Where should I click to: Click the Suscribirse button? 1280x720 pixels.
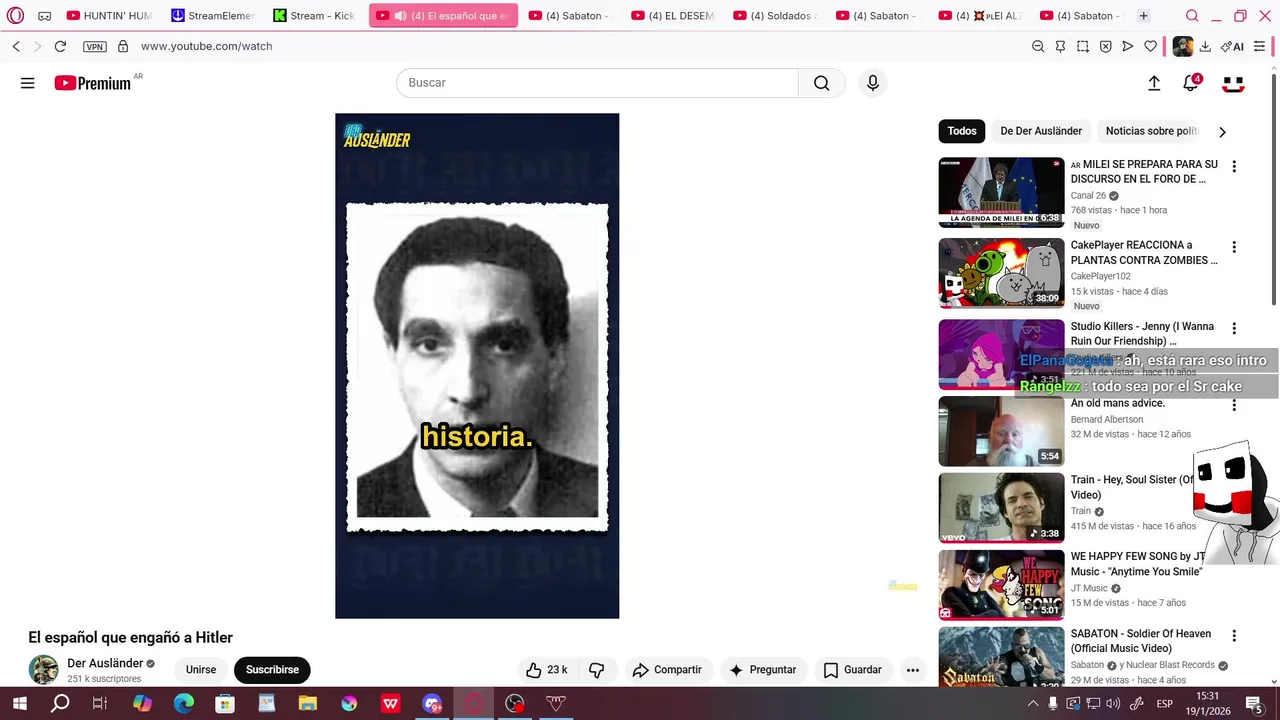click(x=272, y=670)
